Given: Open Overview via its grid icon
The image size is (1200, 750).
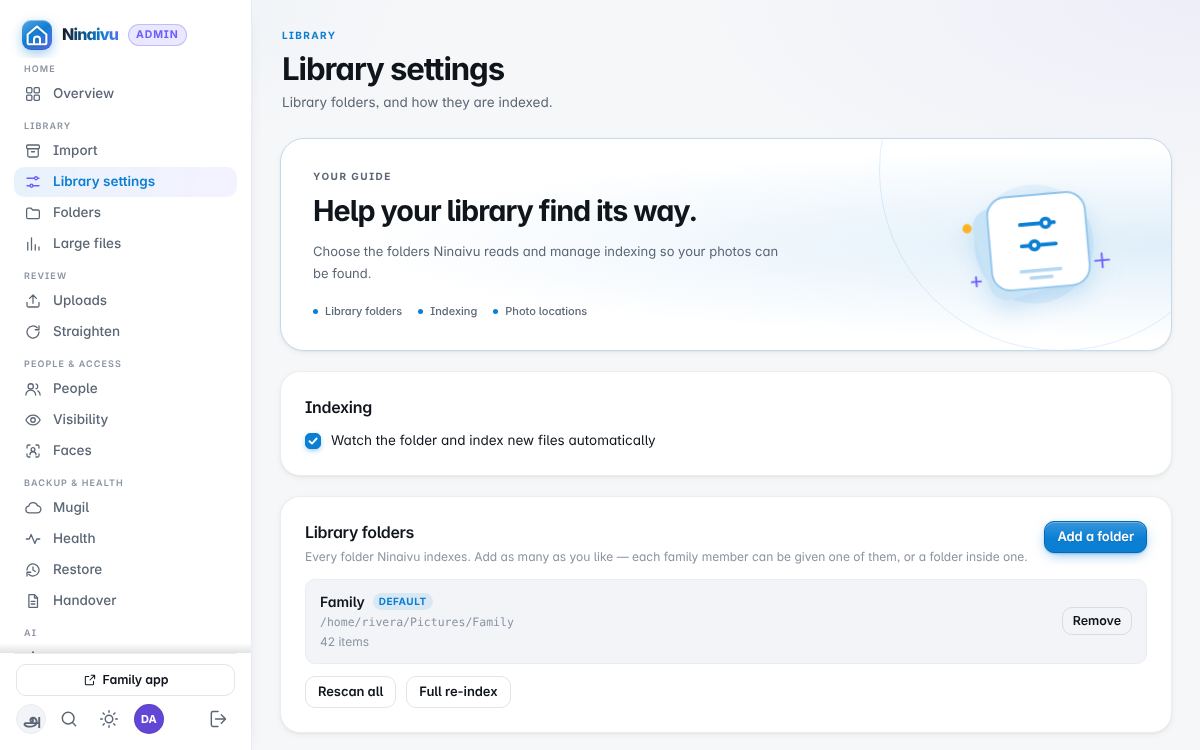Looking at the screenshot, I should point(33,93).
